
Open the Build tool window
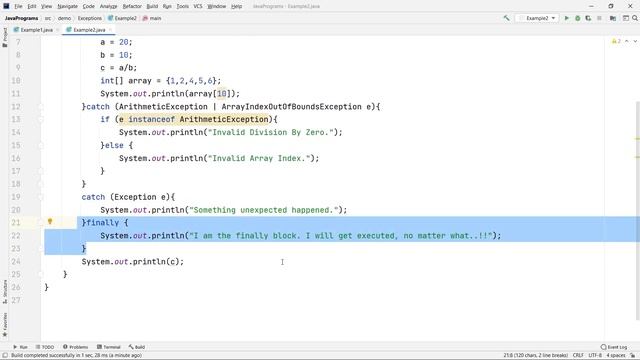pyautogui.click(x=137, y=347)
